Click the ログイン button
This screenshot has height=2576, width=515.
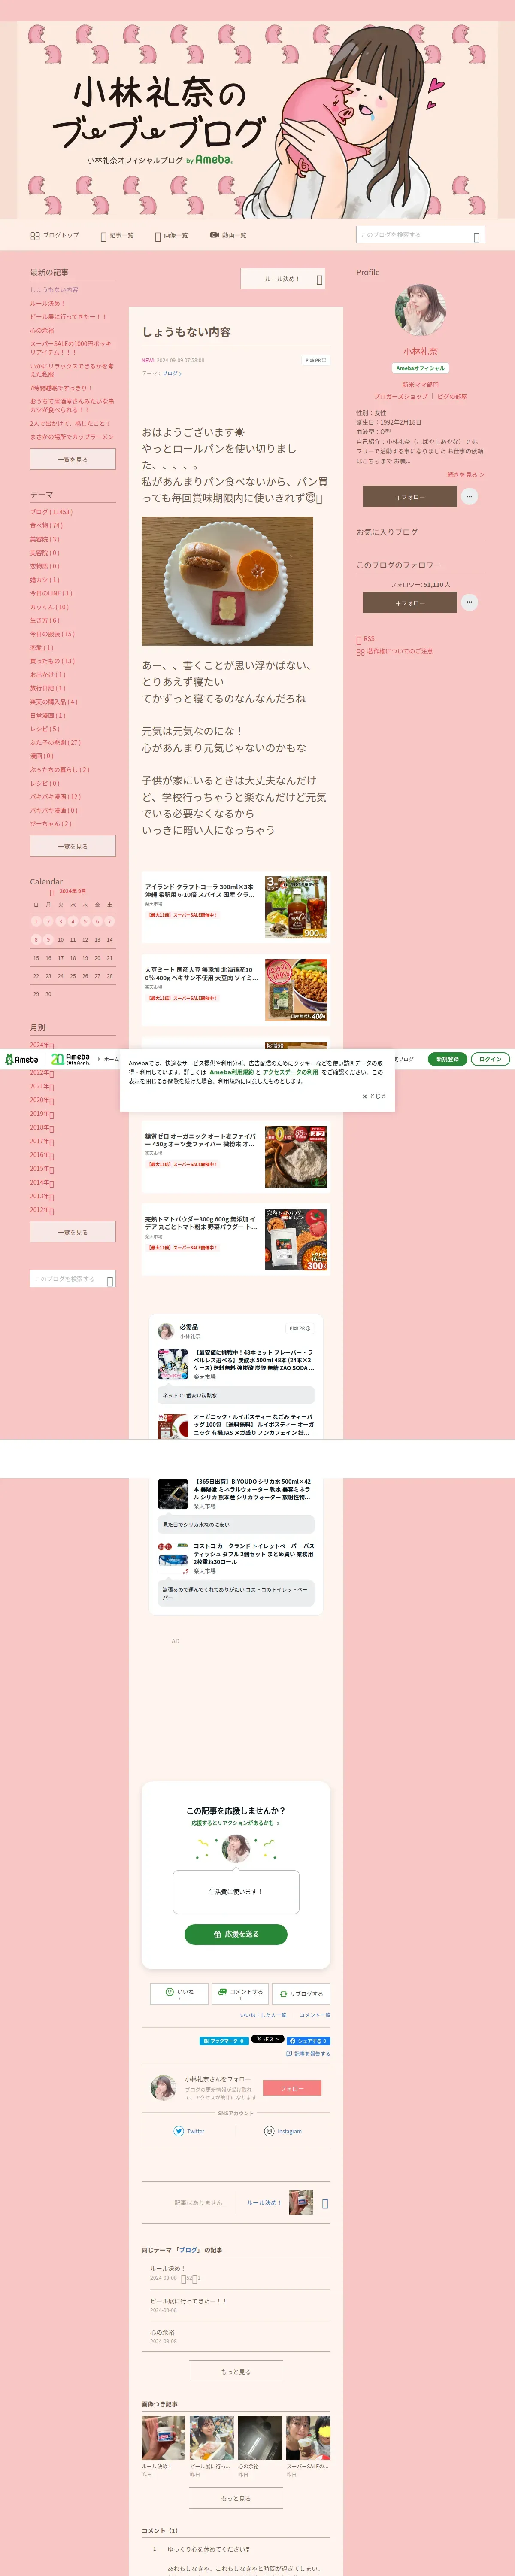point(490,1059)
